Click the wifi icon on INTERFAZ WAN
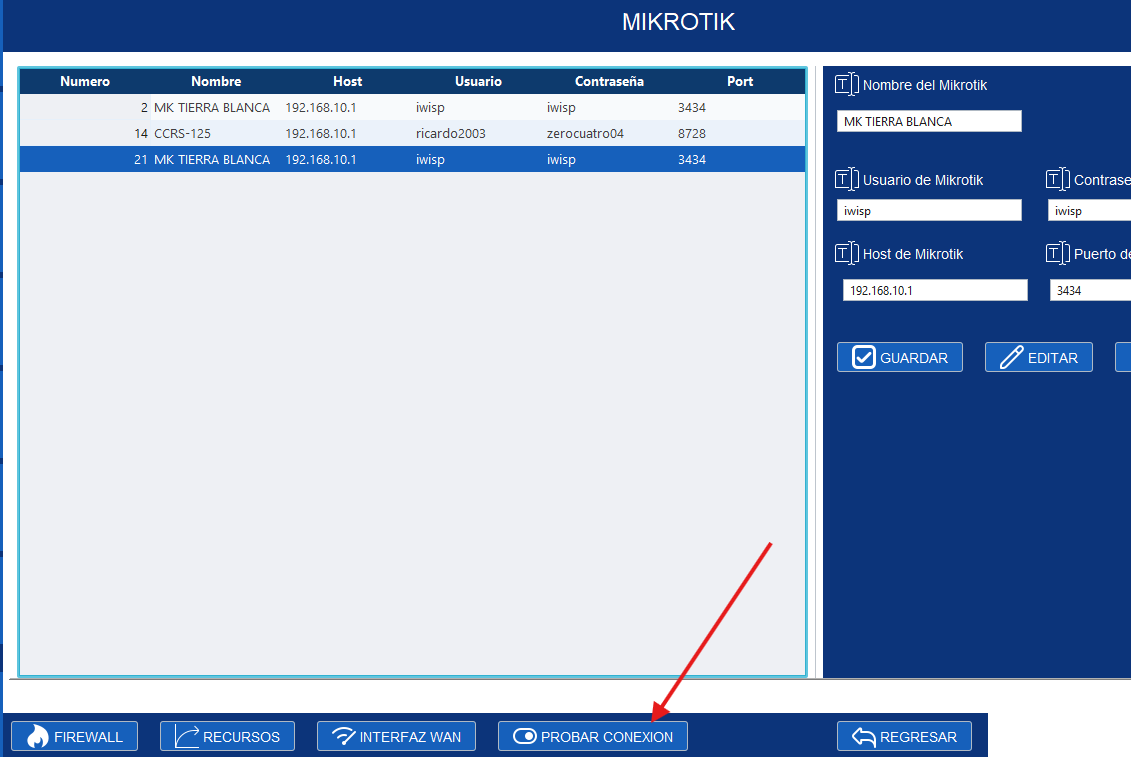Image resolution: width=1131 pixels, height=757 pixels. tap(343, 736)
